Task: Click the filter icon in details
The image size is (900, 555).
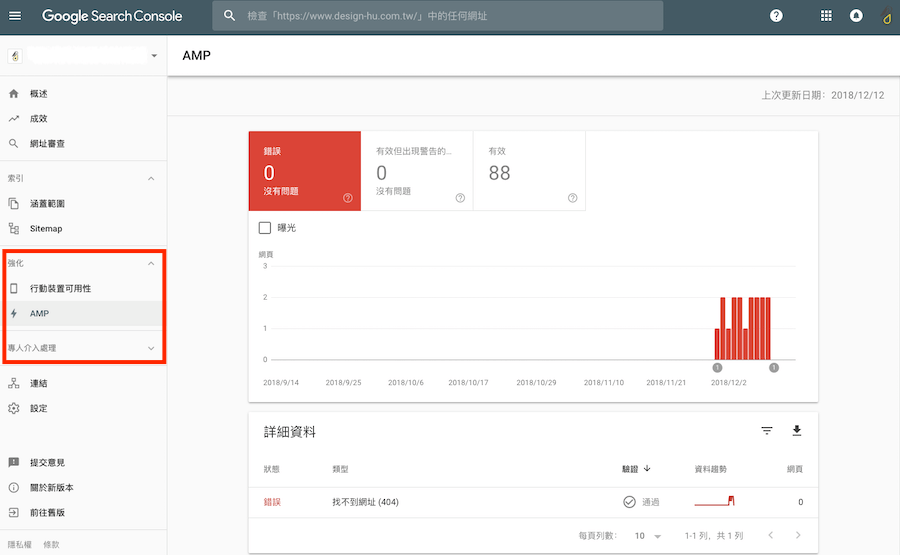Action: point(767,431)
